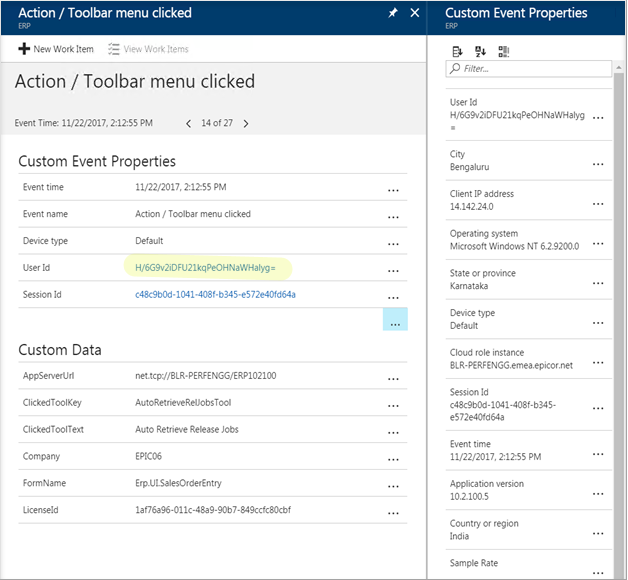Open ellipsis for Sample Rate property

coord(598,573)
